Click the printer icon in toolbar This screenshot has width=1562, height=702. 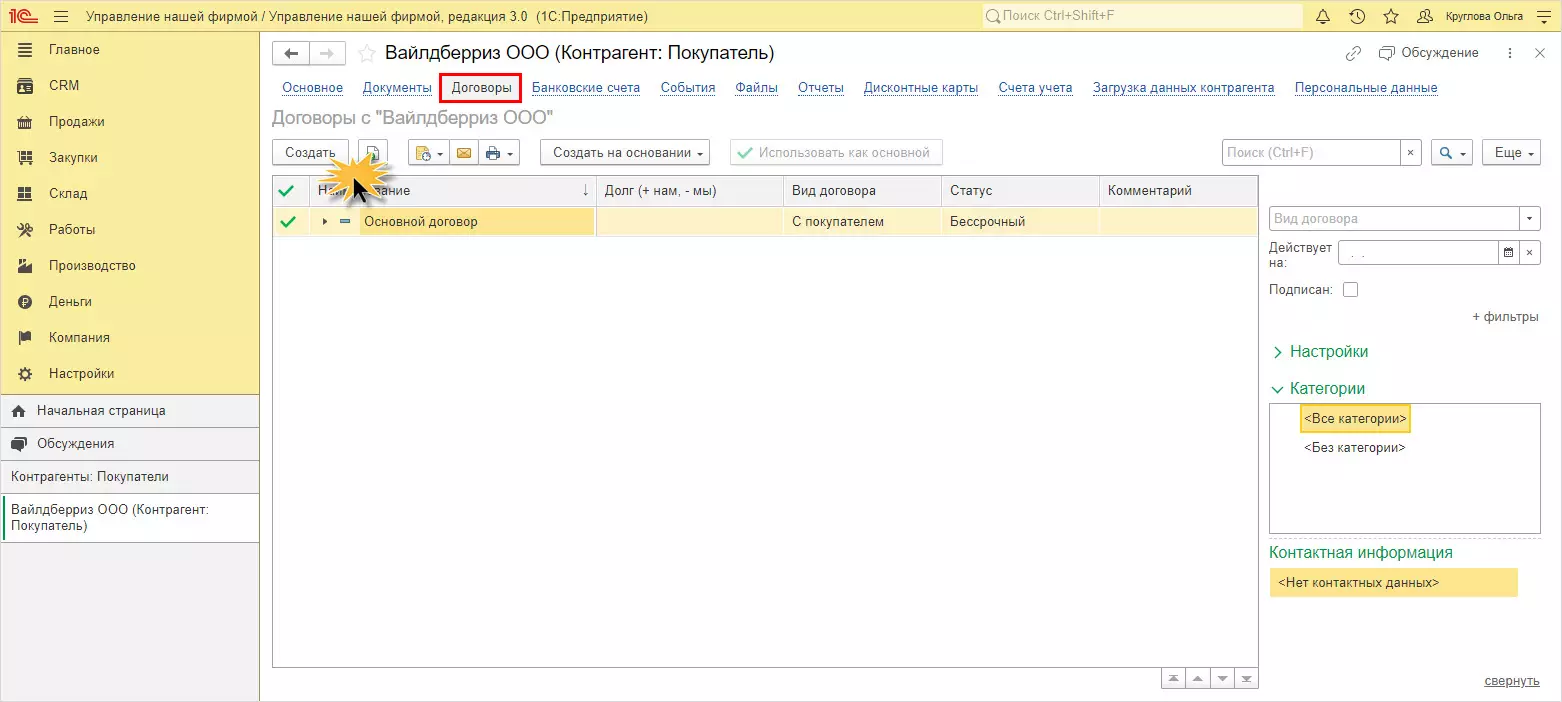pos(492,153)
